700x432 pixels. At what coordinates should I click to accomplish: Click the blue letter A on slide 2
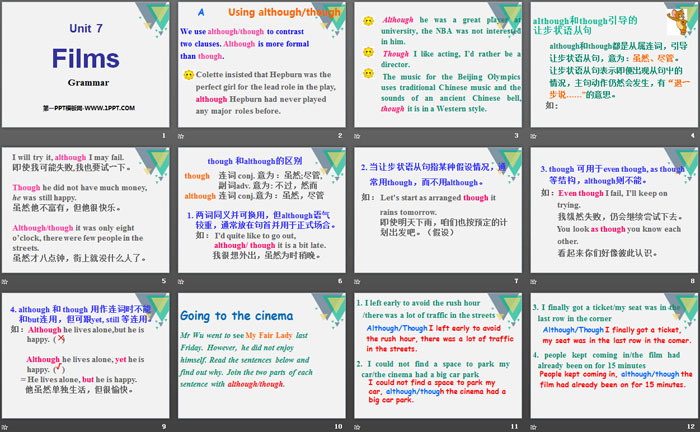click(x=201, y=11)
